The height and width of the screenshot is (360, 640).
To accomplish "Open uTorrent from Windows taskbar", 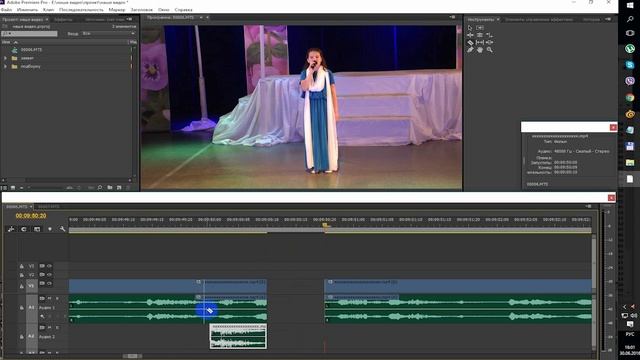I will coord(630,49).
